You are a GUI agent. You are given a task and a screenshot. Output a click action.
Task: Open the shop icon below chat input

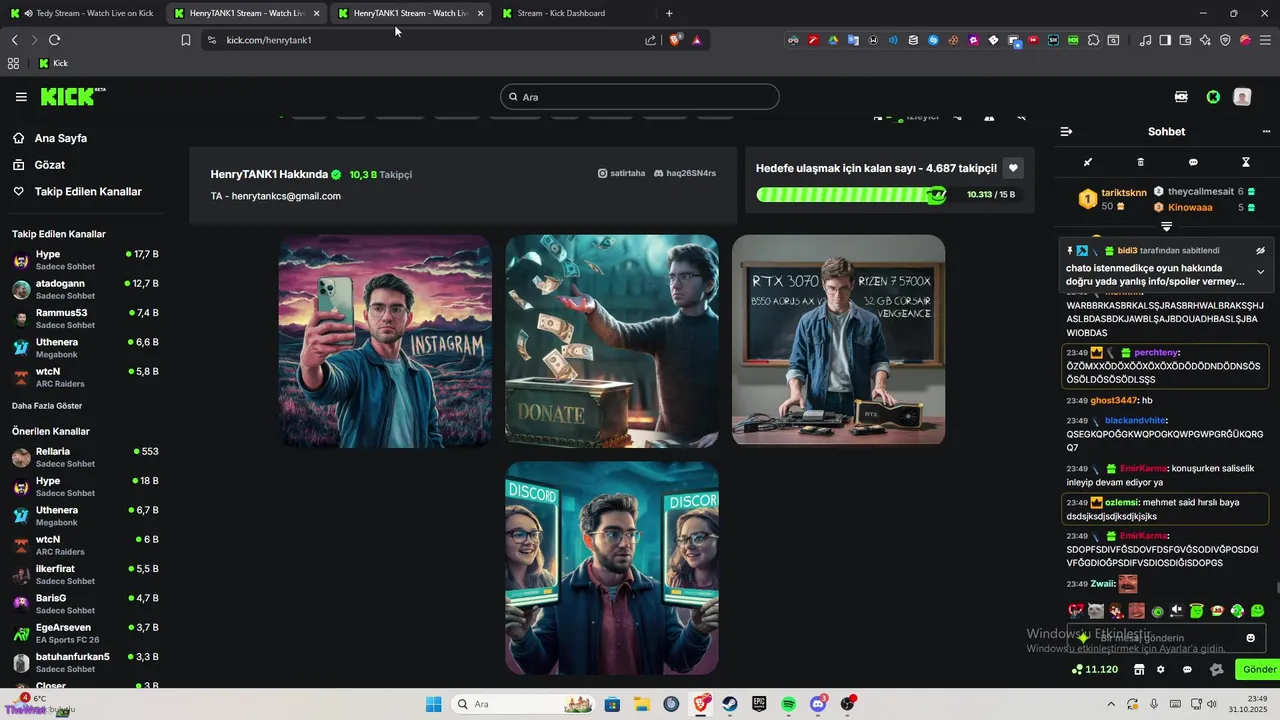(x=1138, y=669)
